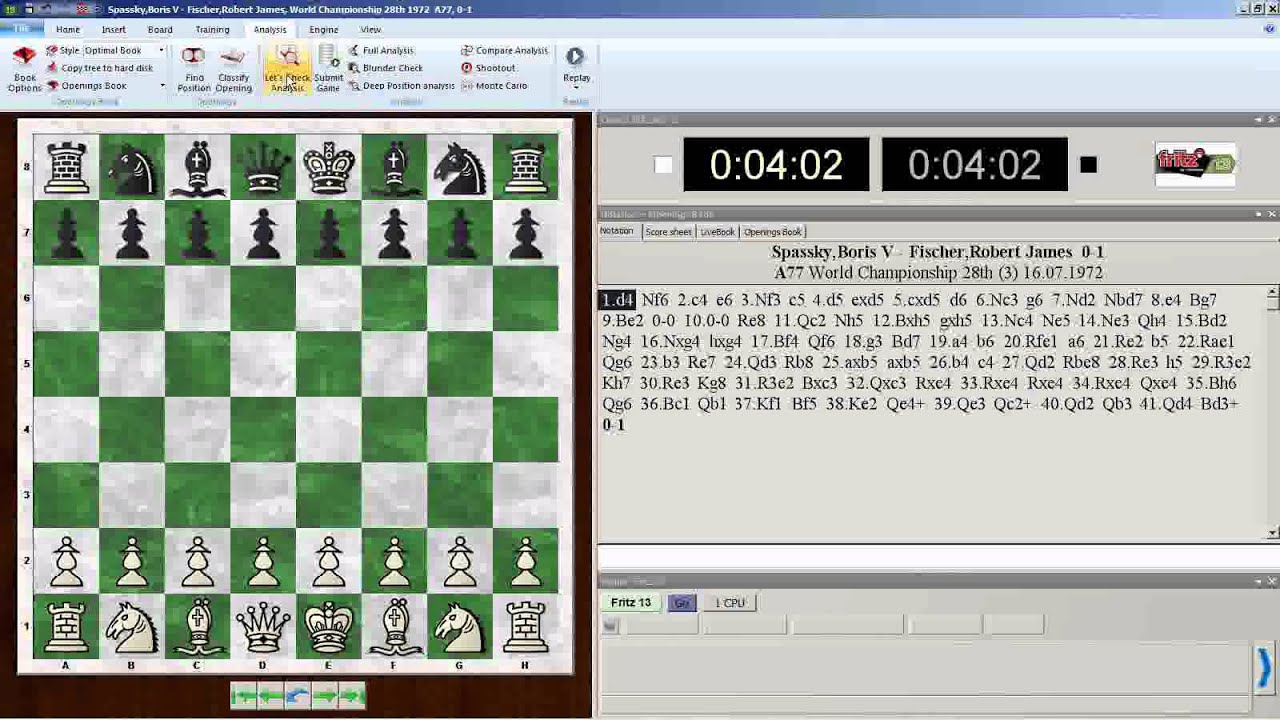Screen dimensions: 1280x720
Task: Open the clock pane pin menu
Action: click(1258, 120)
